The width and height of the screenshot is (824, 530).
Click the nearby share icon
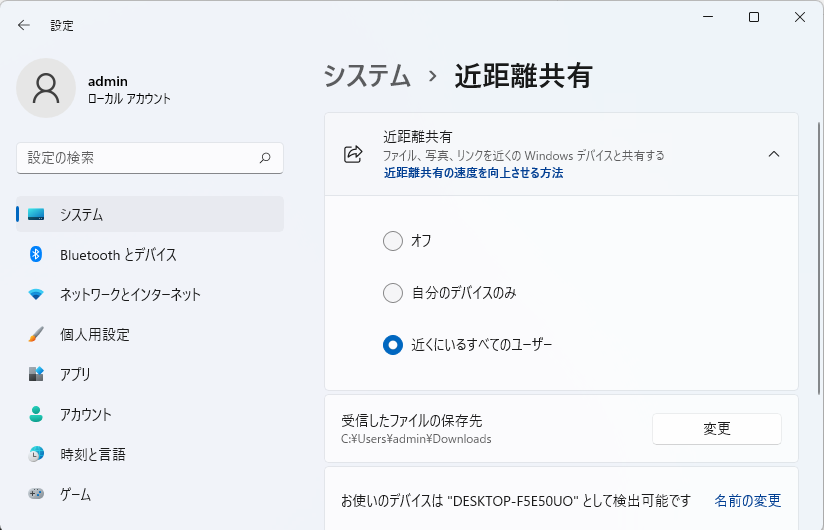tap(353, 154)
